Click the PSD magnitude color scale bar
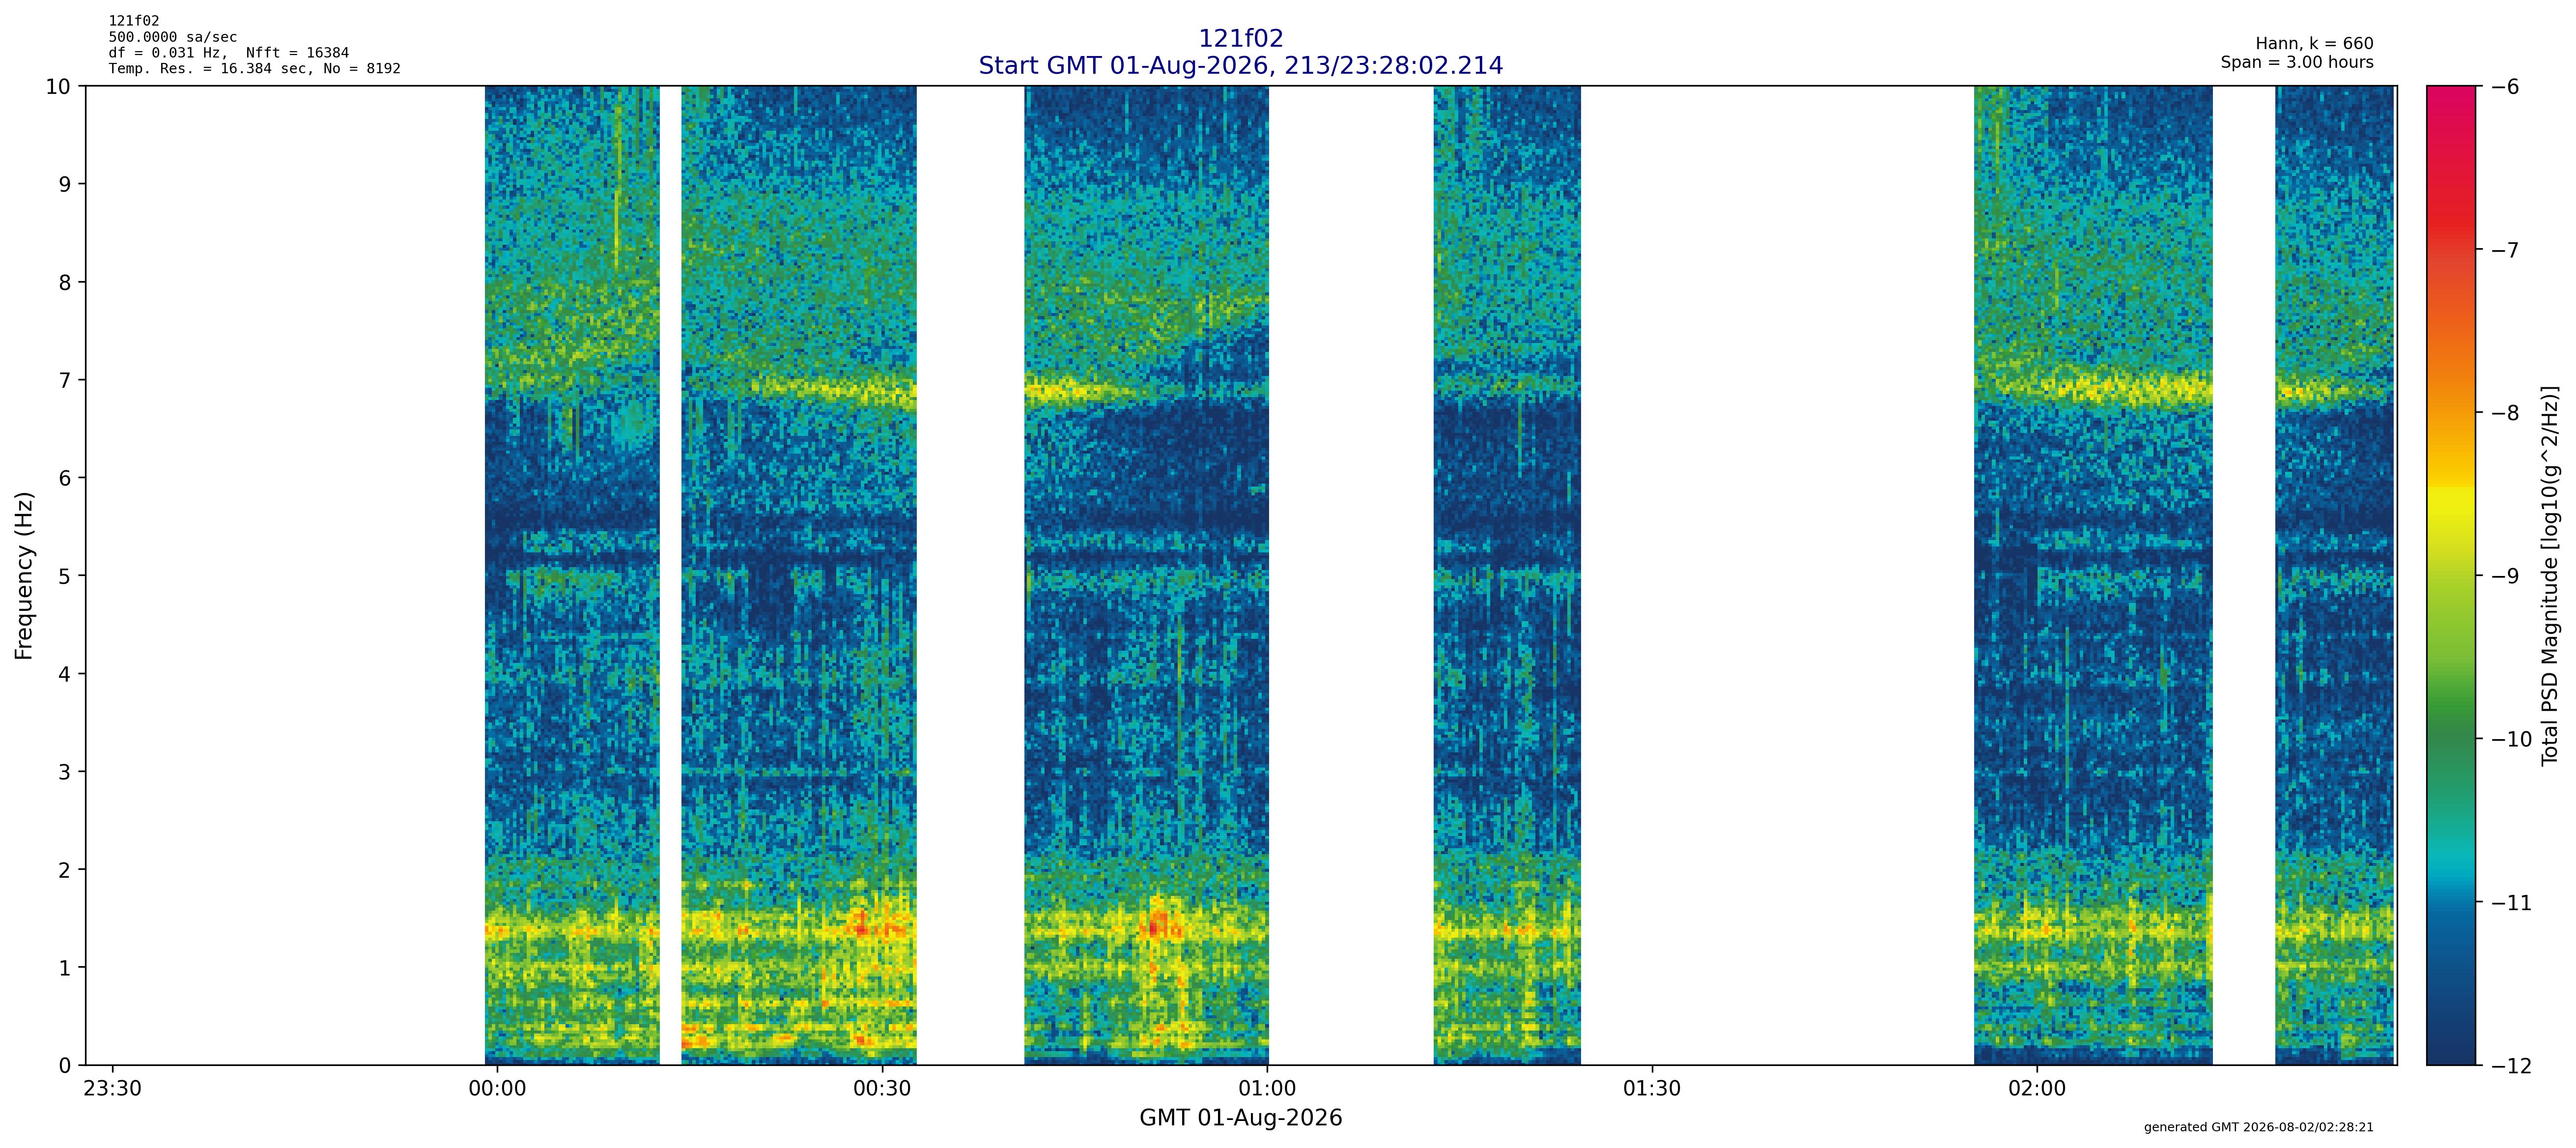 pos(2451,575)
